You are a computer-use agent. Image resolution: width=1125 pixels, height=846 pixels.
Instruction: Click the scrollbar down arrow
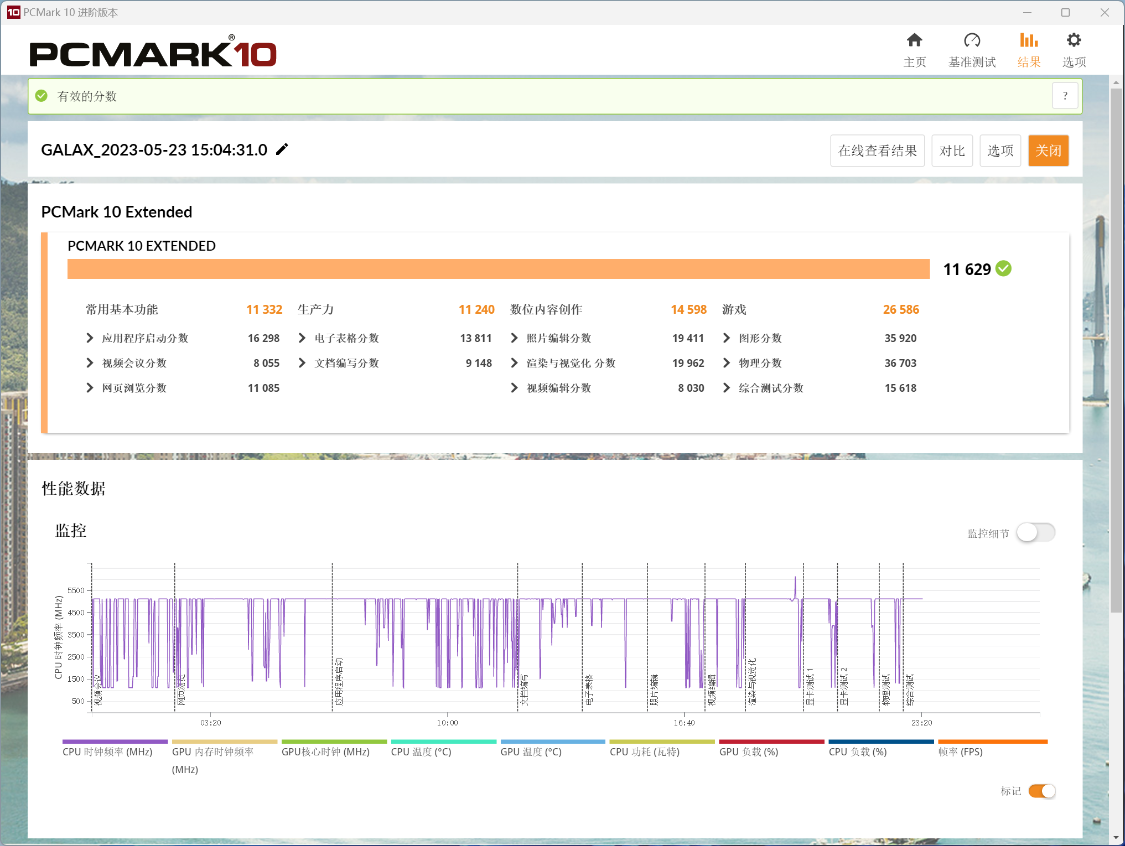pos(1116,838)
